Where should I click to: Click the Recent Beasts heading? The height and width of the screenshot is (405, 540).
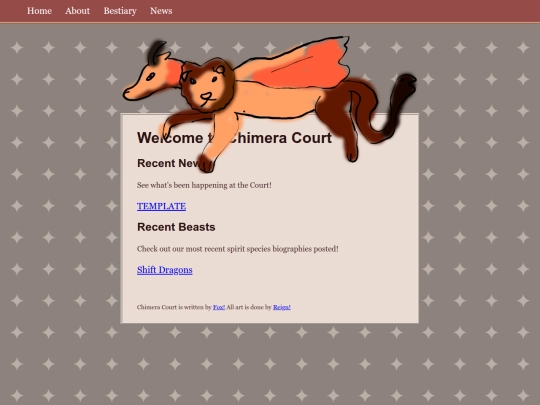pyautogui.click(x=176, y=227)
